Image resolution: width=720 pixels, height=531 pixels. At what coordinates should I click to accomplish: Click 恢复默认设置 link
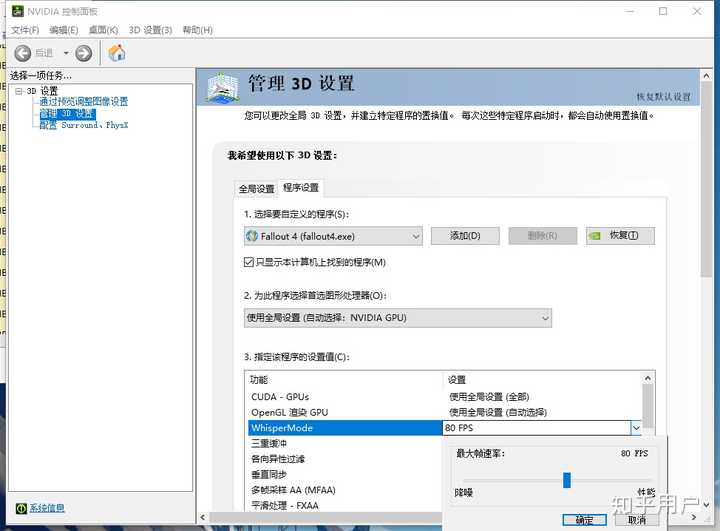coord(664,96)
